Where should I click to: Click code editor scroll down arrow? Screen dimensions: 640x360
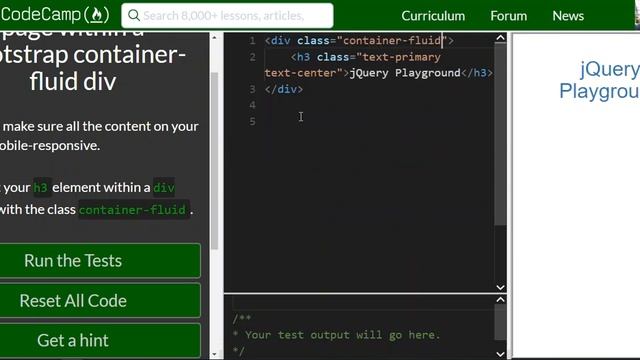500,287
